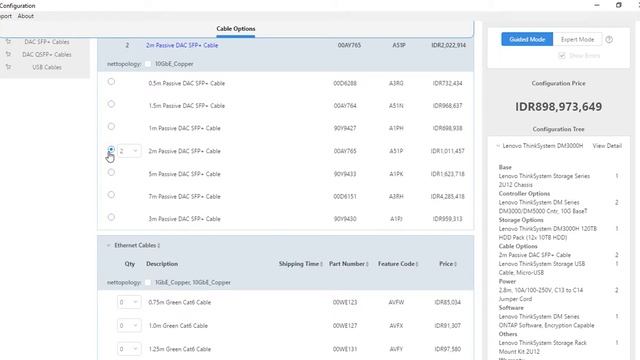Image resolution: width=640 pixels, height=360 pixels.
Task: Sort by Feature Code column header
Action: (x=398, y=264)
